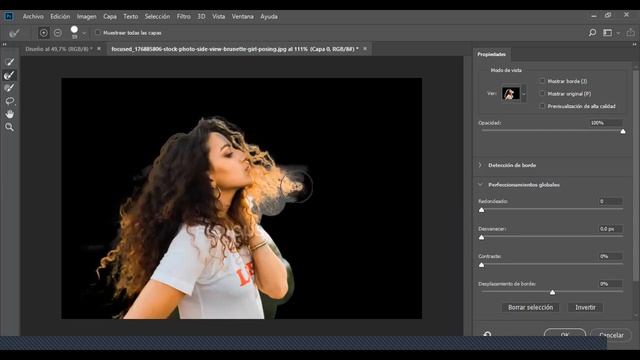Click the Invertir button
Screen dimensions: 640x360
pyautogui.click(x=585, y=307)
